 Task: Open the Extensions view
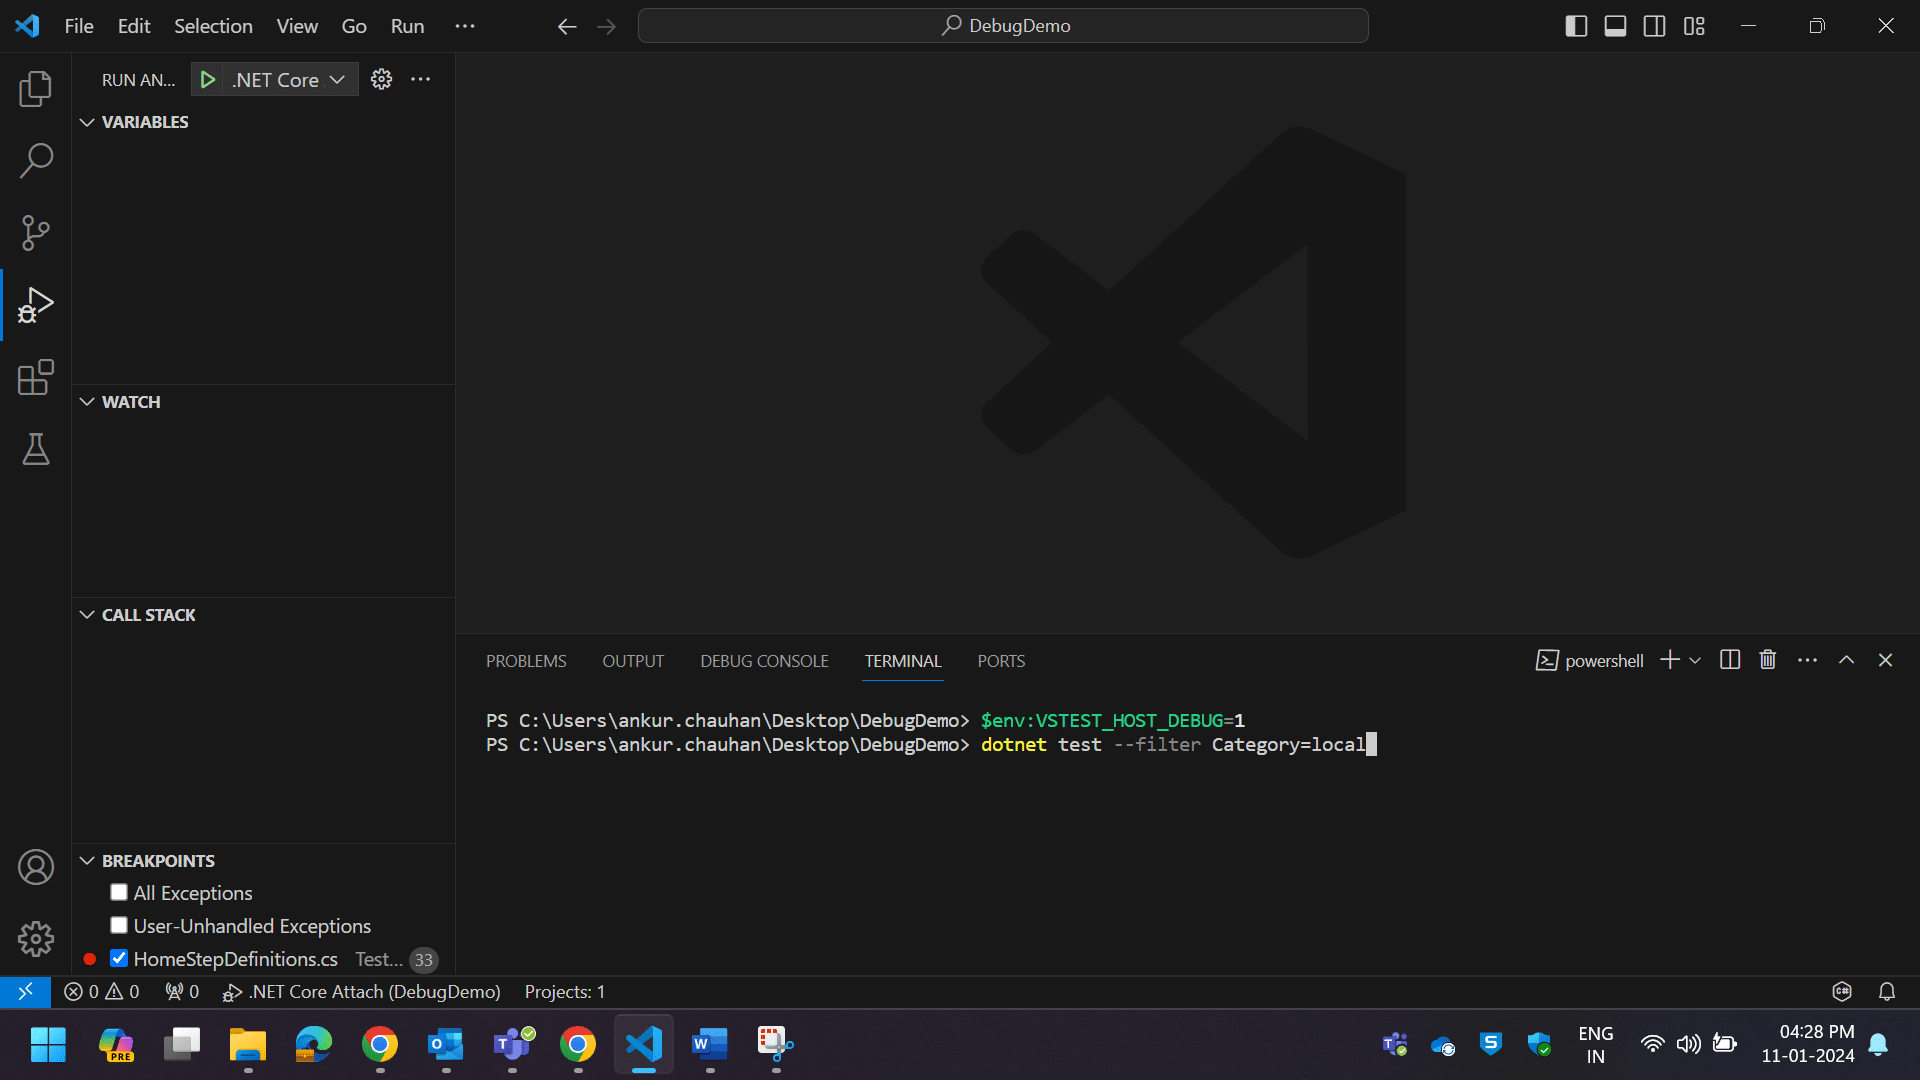[36, 377]
